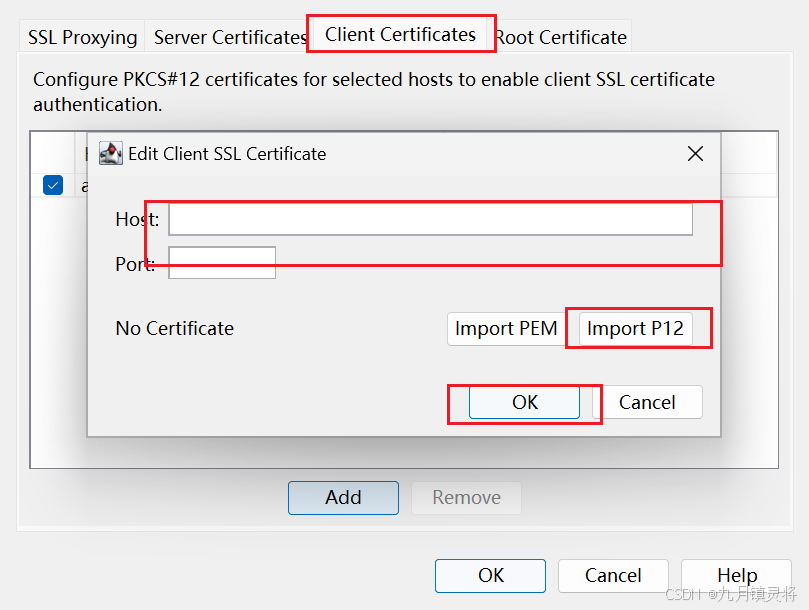809x610 pixels.
Task: Open Help in the SSL Proxying Settings window
Action: click(737, 575)
